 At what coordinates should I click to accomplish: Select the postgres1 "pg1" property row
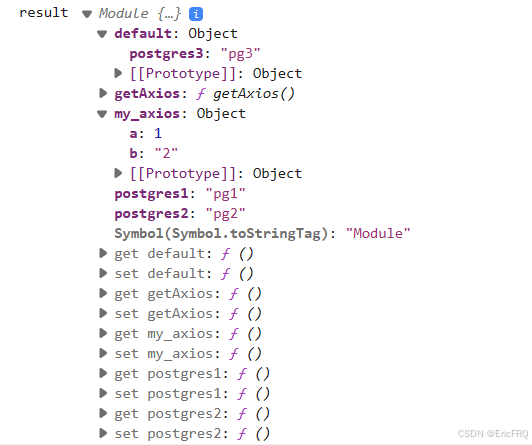(x=180, y=194)
